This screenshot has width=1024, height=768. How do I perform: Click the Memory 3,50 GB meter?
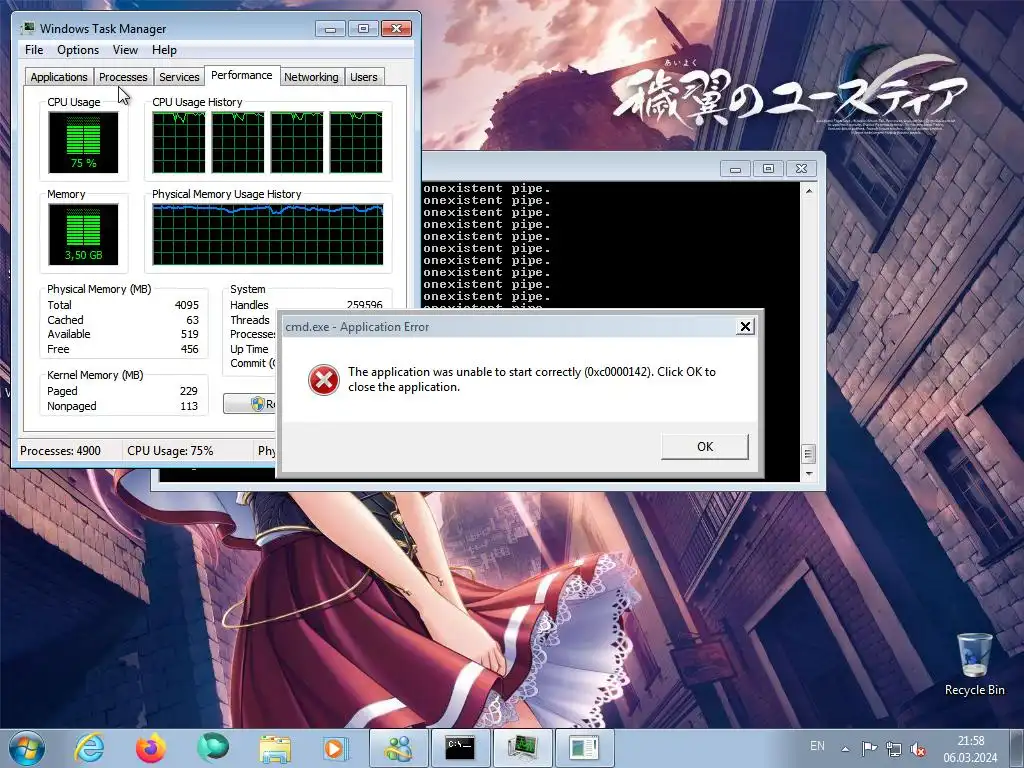pyautogui.click(x=84, y=234)
